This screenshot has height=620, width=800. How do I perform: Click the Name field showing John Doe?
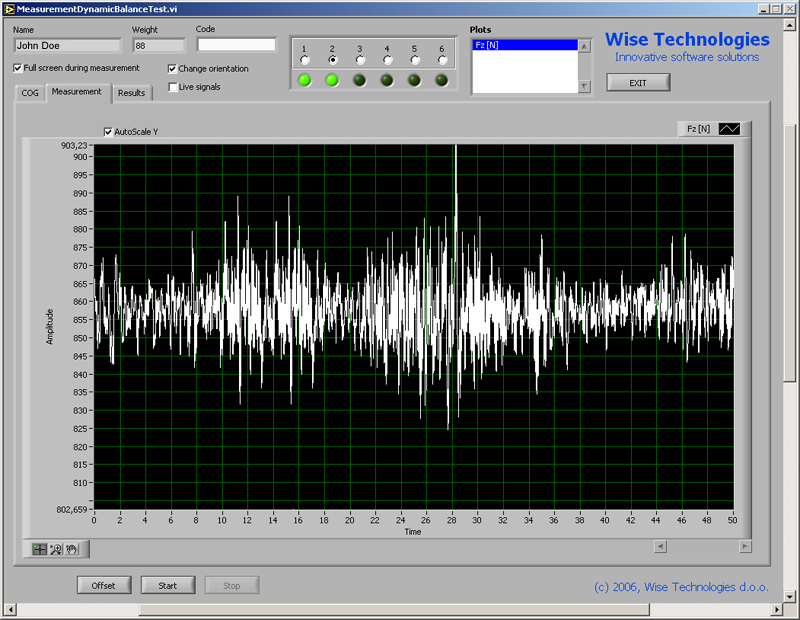click(67, 45)
